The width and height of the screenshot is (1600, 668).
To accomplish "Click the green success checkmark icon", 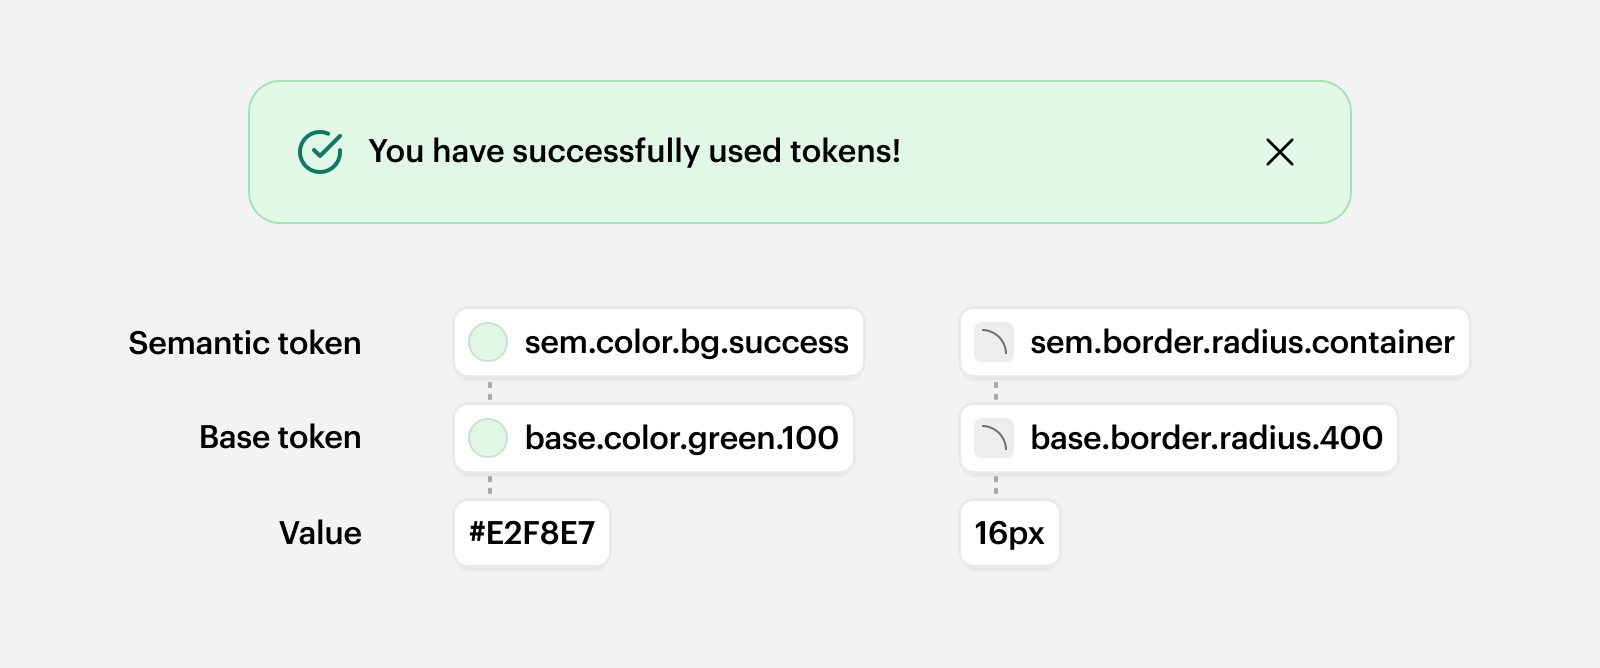I will point(320,152).
